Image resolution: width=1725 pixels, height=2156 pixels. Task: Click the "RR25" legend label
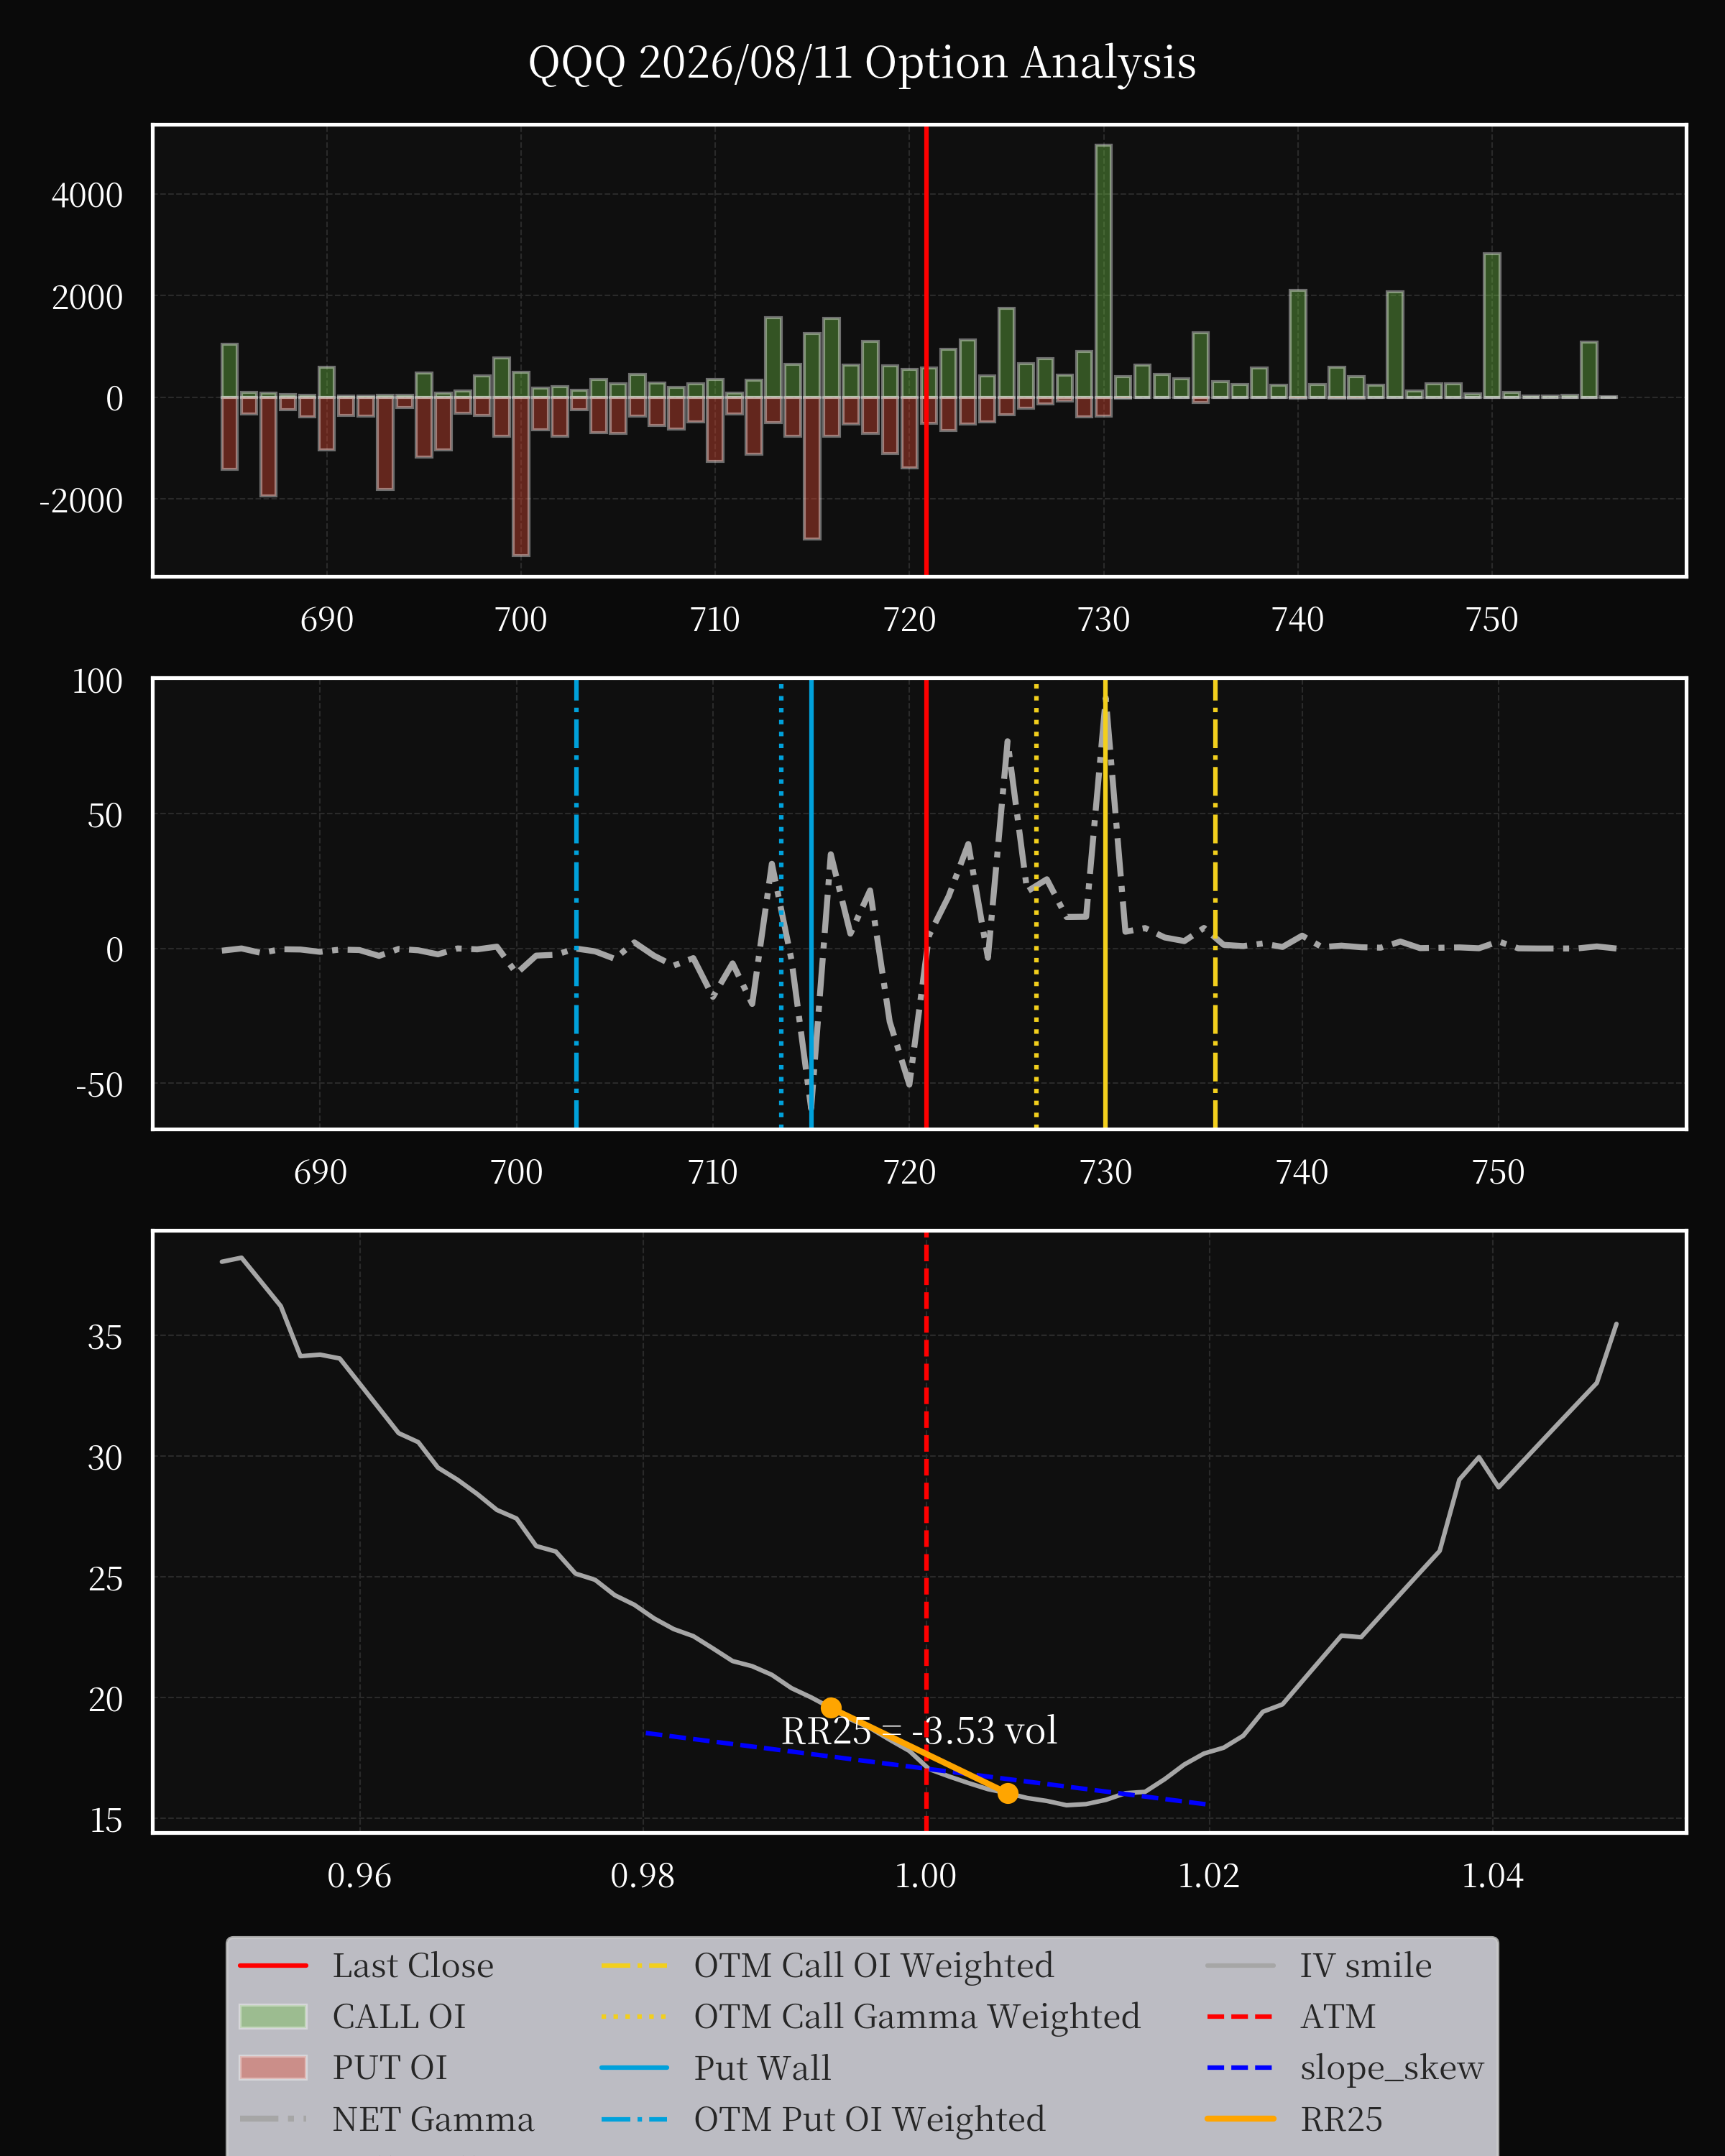(x=1341, y=2119)
